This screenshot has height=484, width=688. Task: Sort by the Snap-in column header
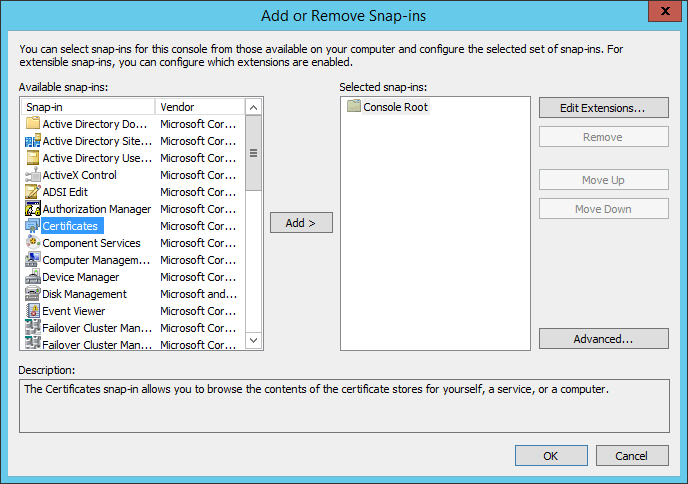tap(88, 107)
